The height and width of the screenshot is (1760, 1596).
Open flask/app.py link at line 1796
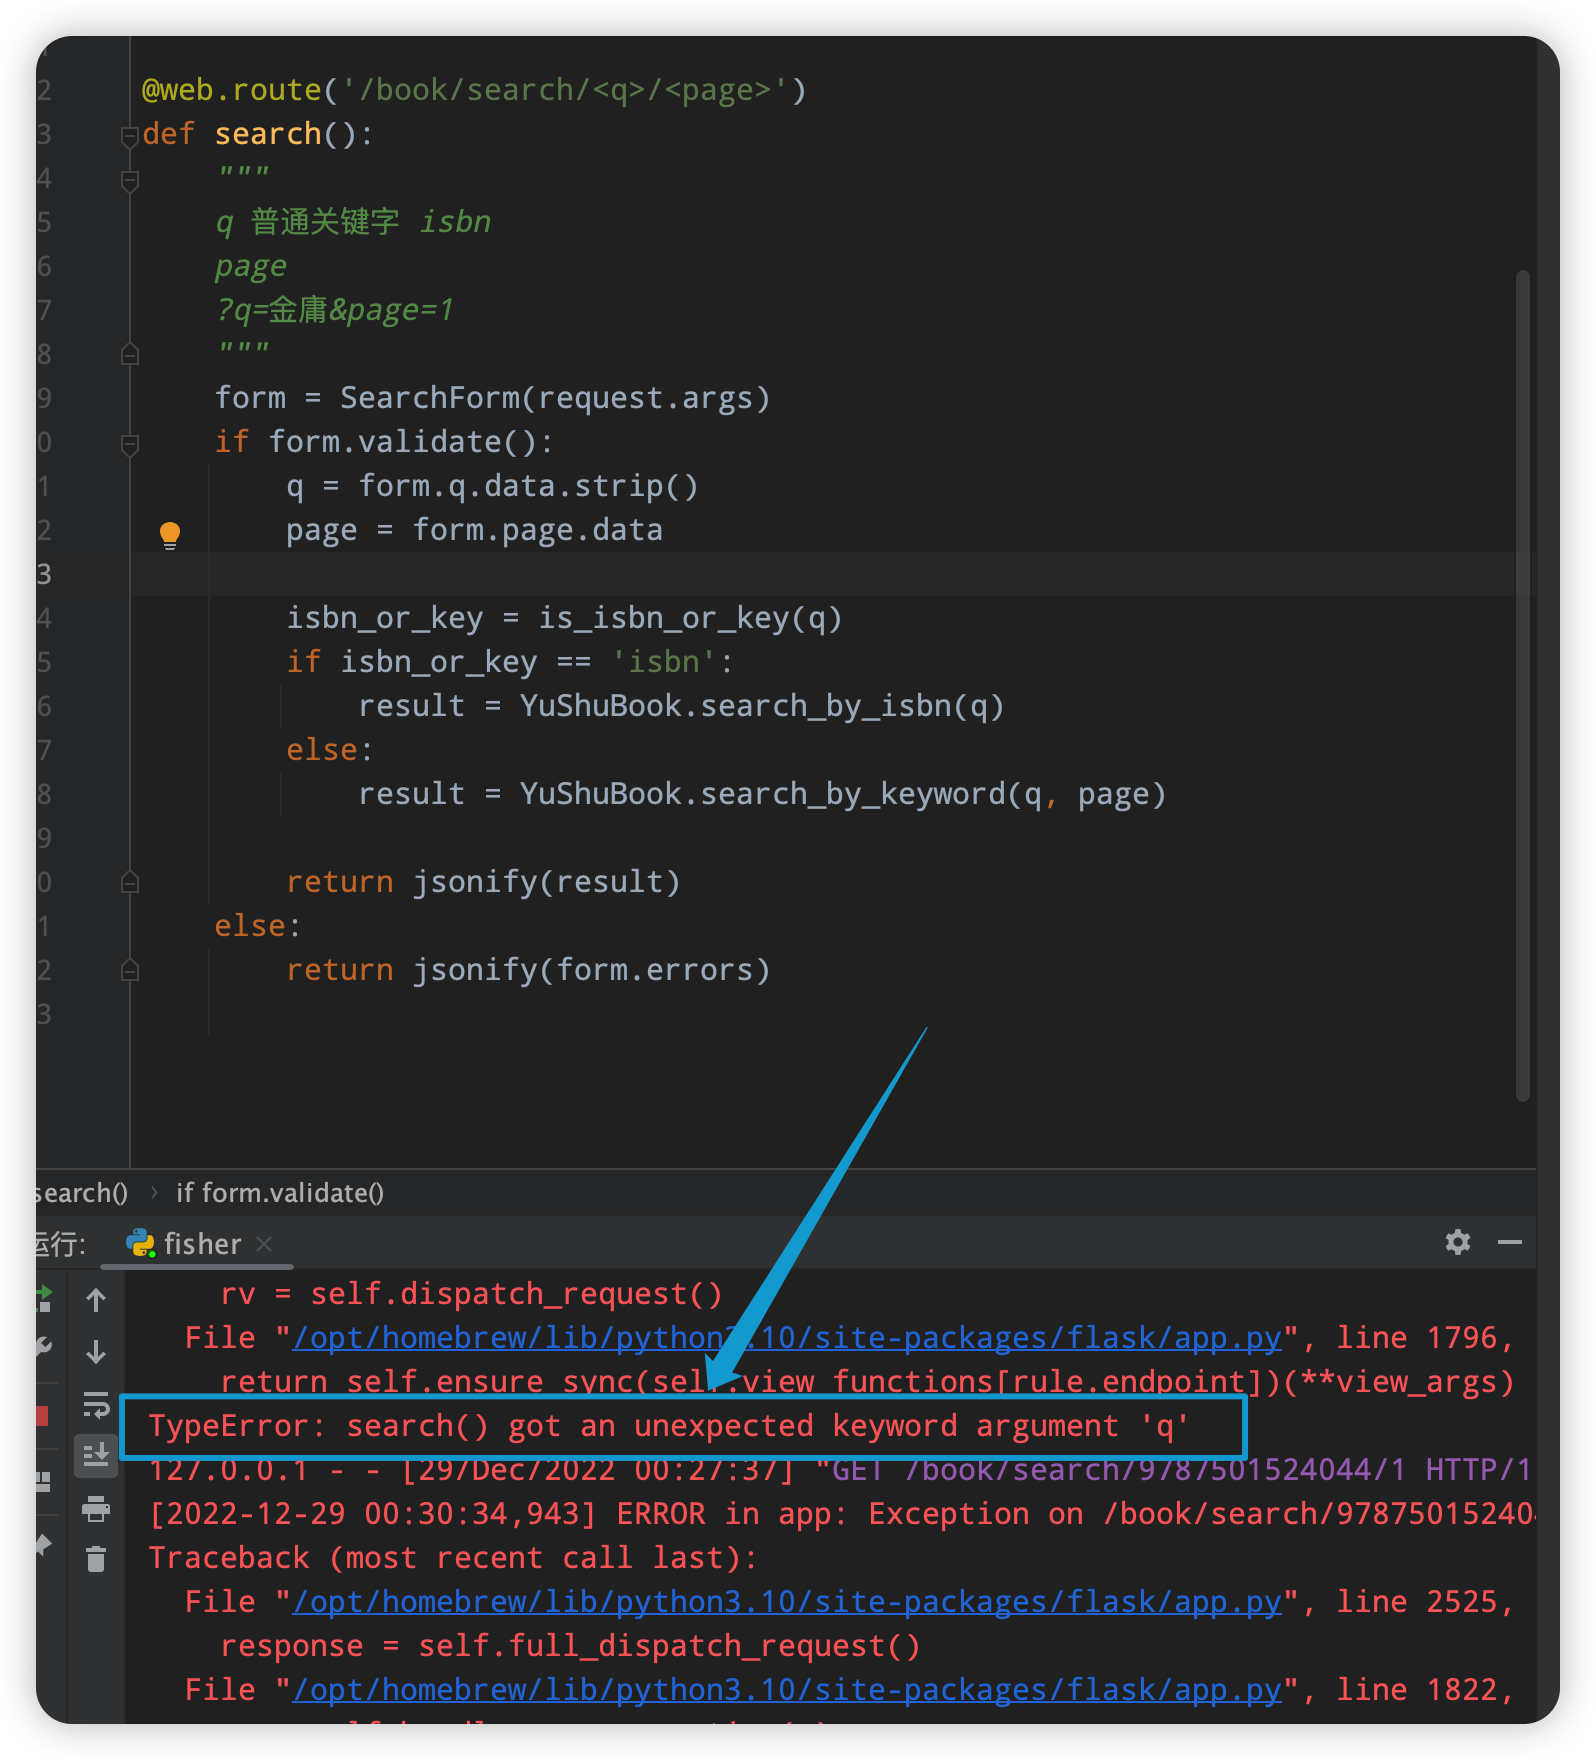787,1338
